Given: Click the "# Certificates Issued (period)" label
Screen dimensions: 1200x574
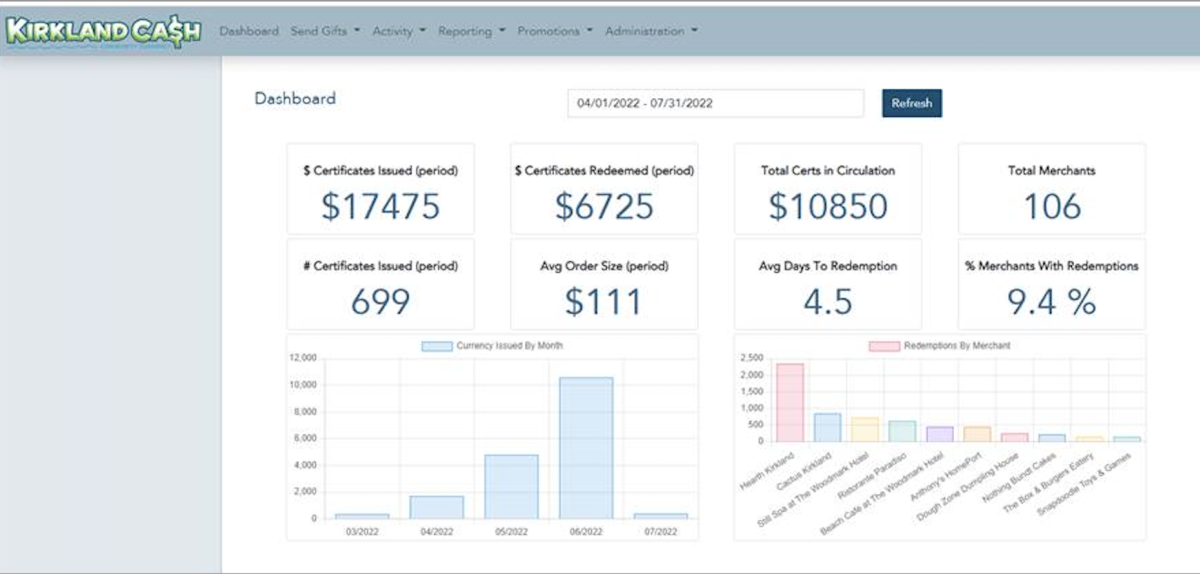Looking at the screenshot, I should 381,266.
